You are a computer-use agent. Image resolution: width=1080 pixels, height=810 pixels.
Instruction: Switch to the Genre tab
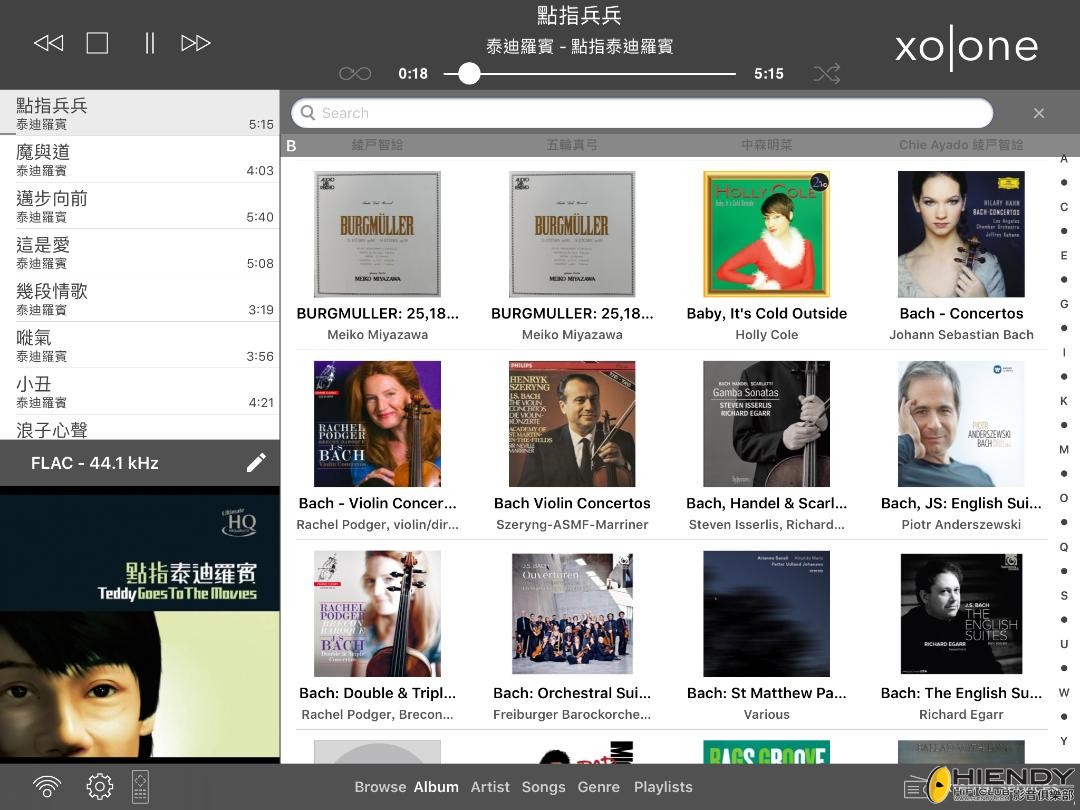click(599, 787)
